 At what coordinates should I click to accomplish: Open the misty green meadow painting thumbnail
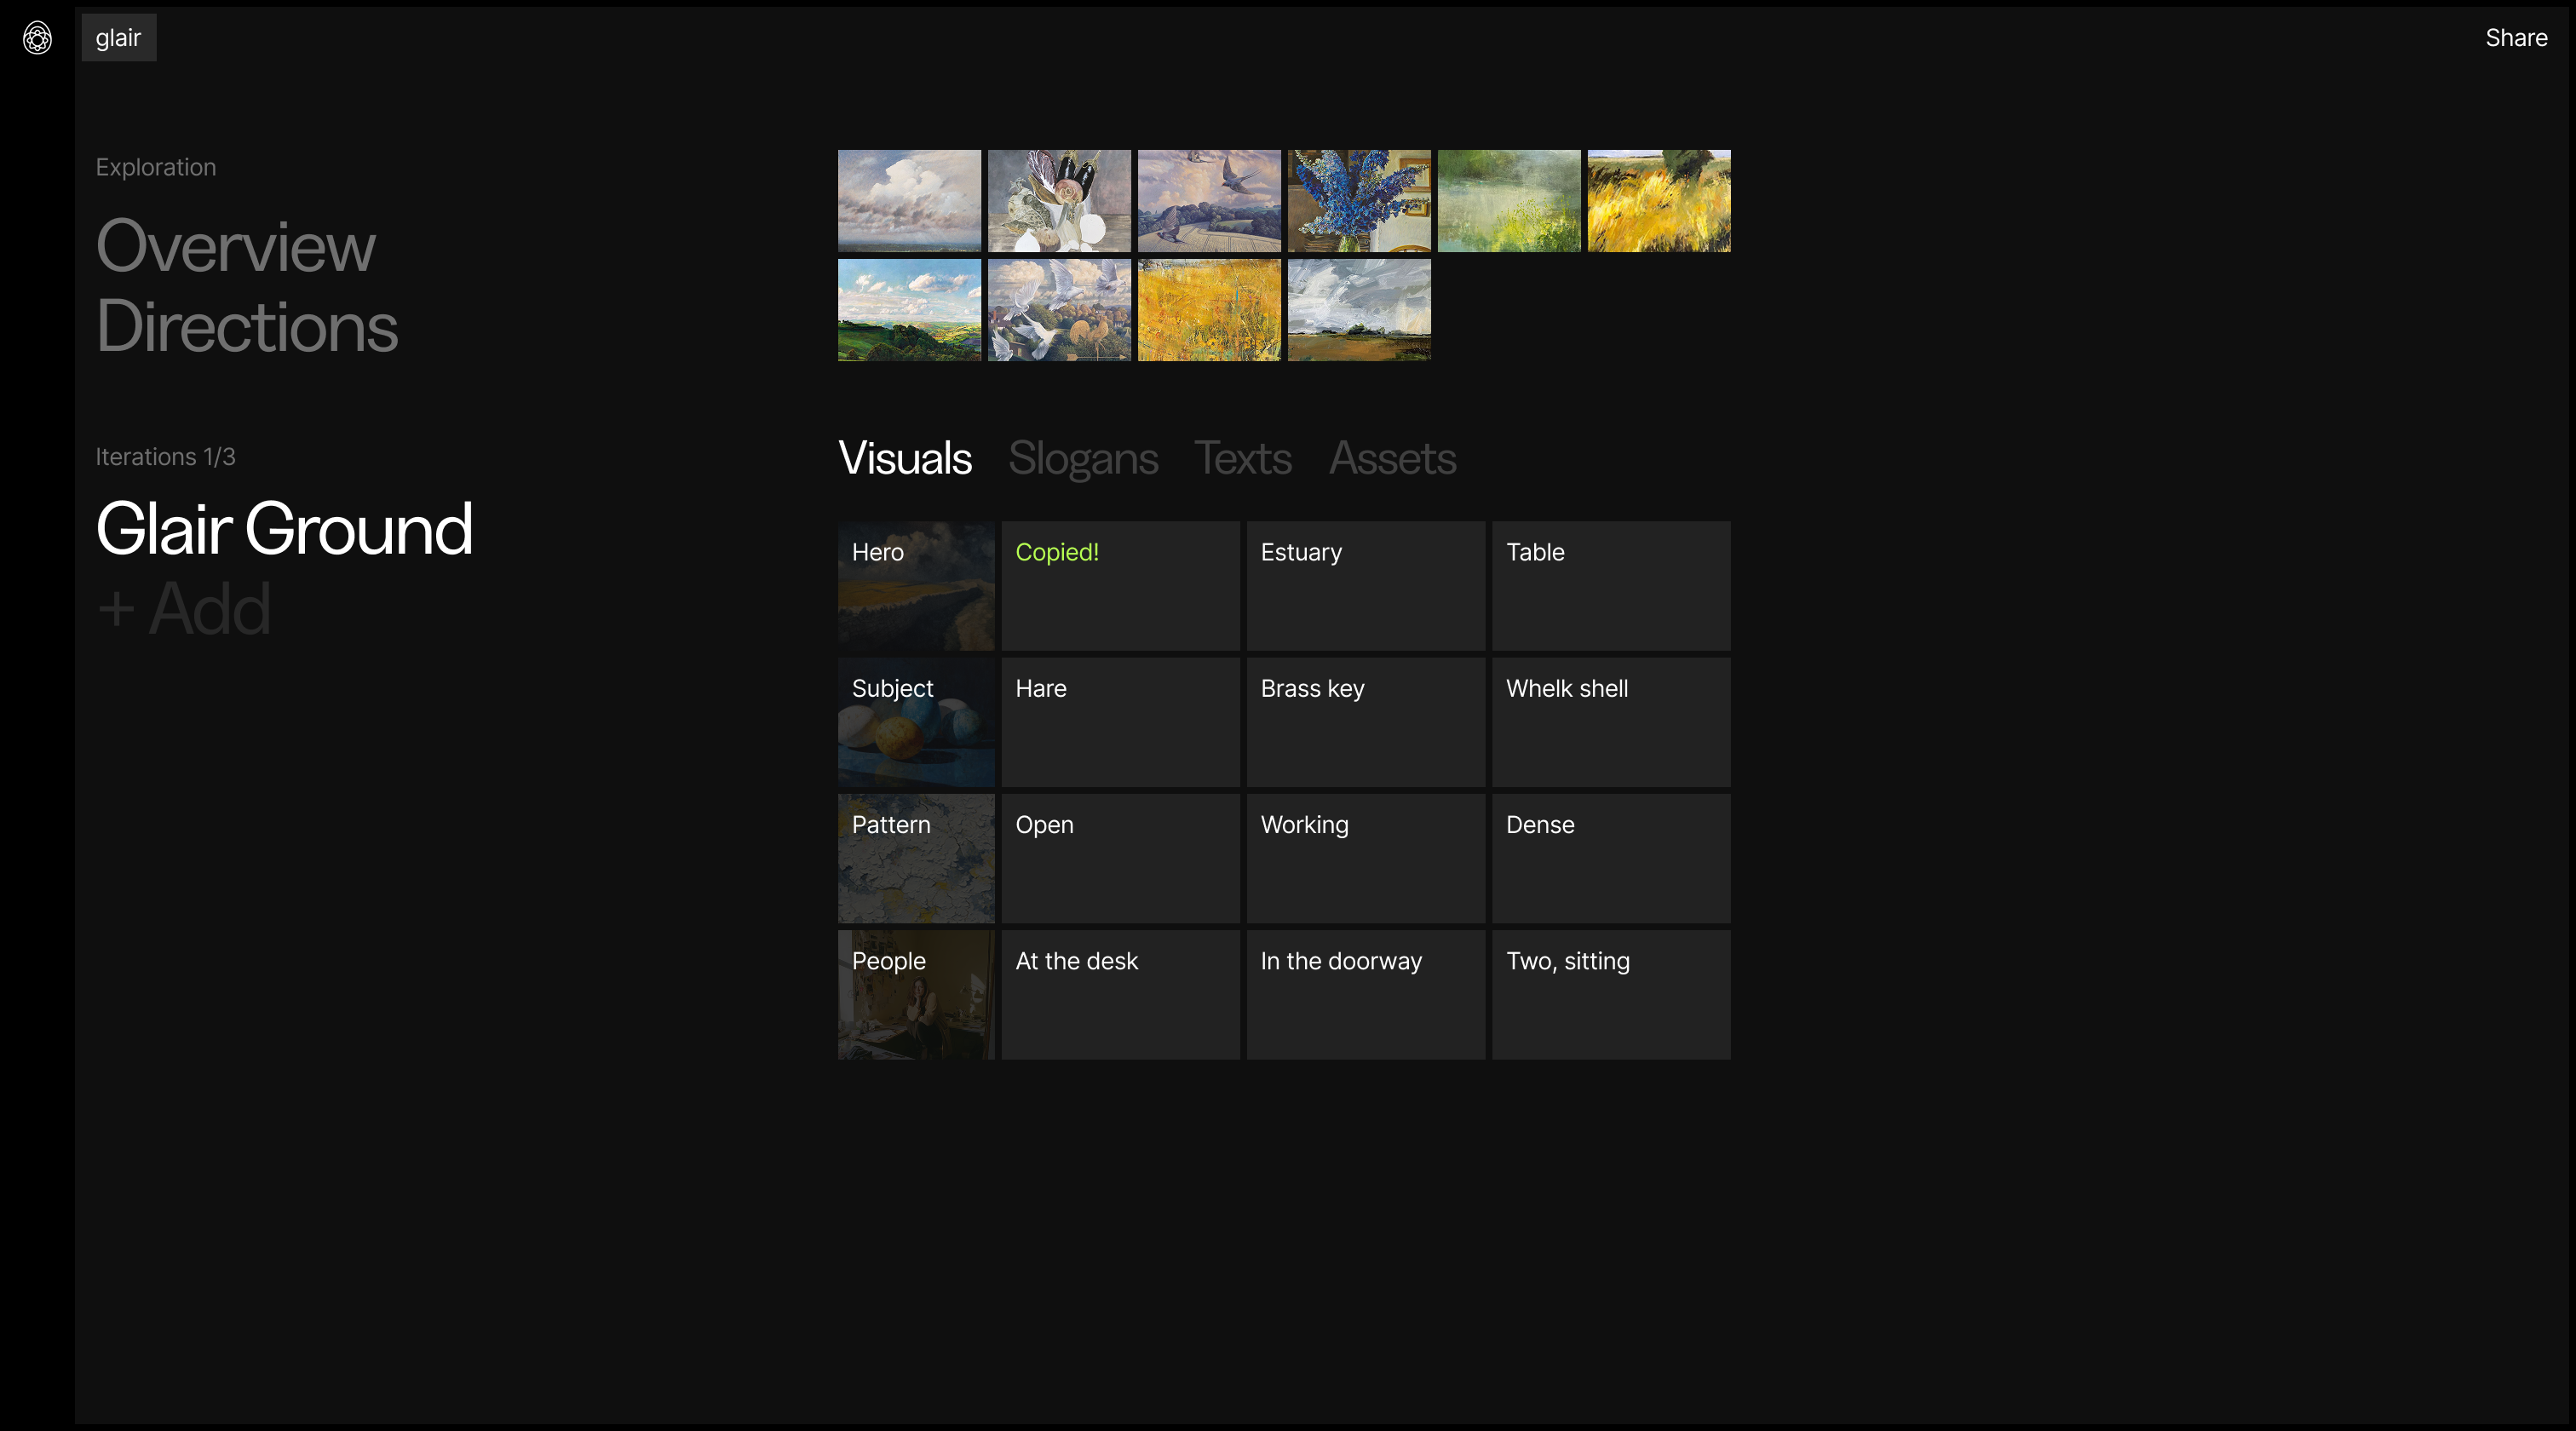pos(1509,201)
